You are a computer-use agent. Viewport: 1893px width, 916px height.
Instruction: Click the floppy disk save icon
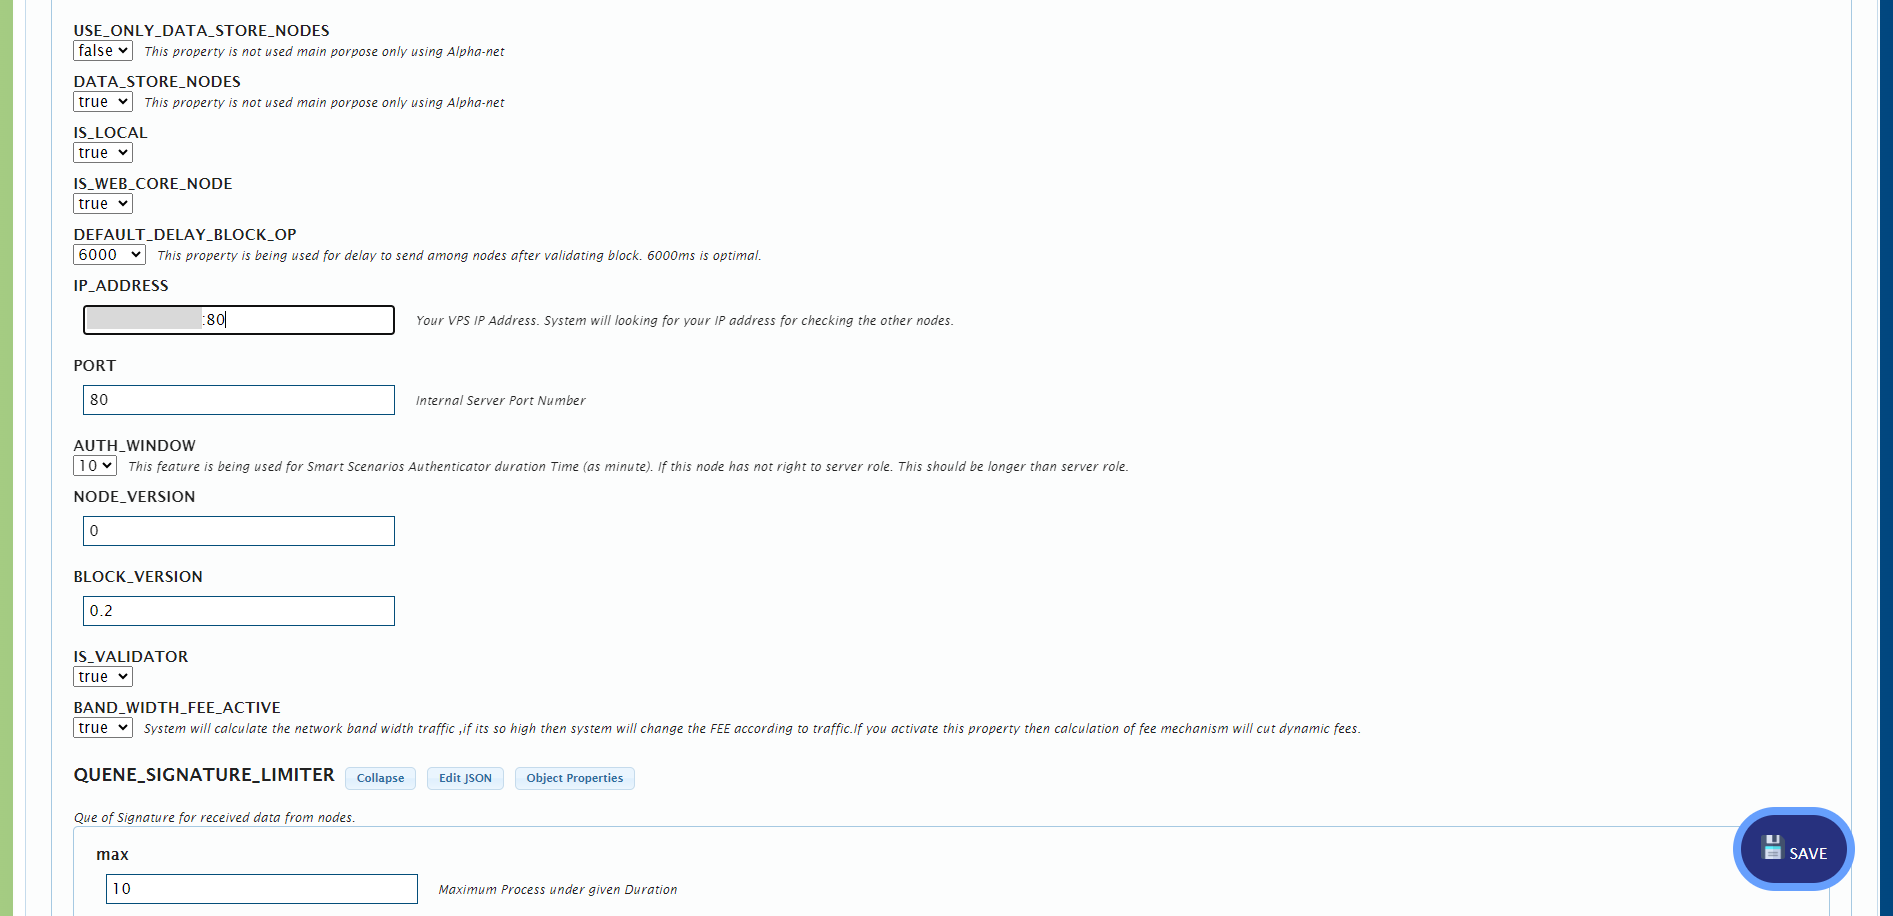coord(1772,848)
